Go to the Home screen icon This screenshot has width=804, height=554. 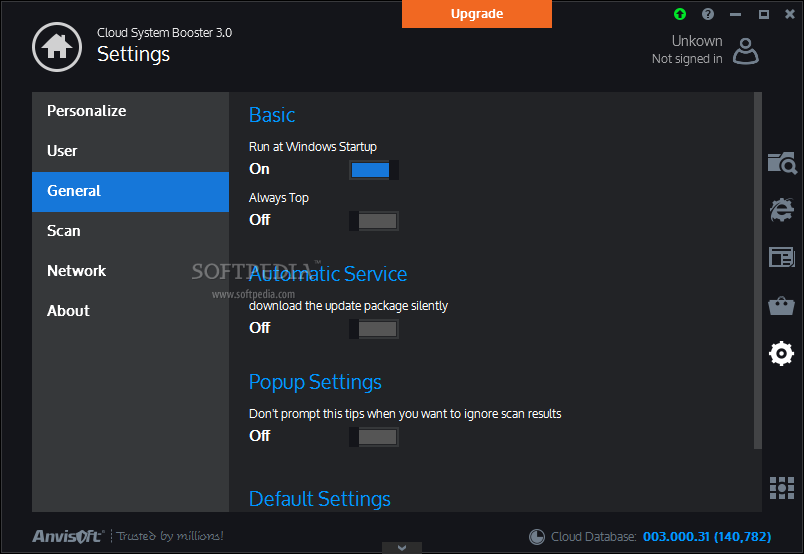[x=57, y=47]
